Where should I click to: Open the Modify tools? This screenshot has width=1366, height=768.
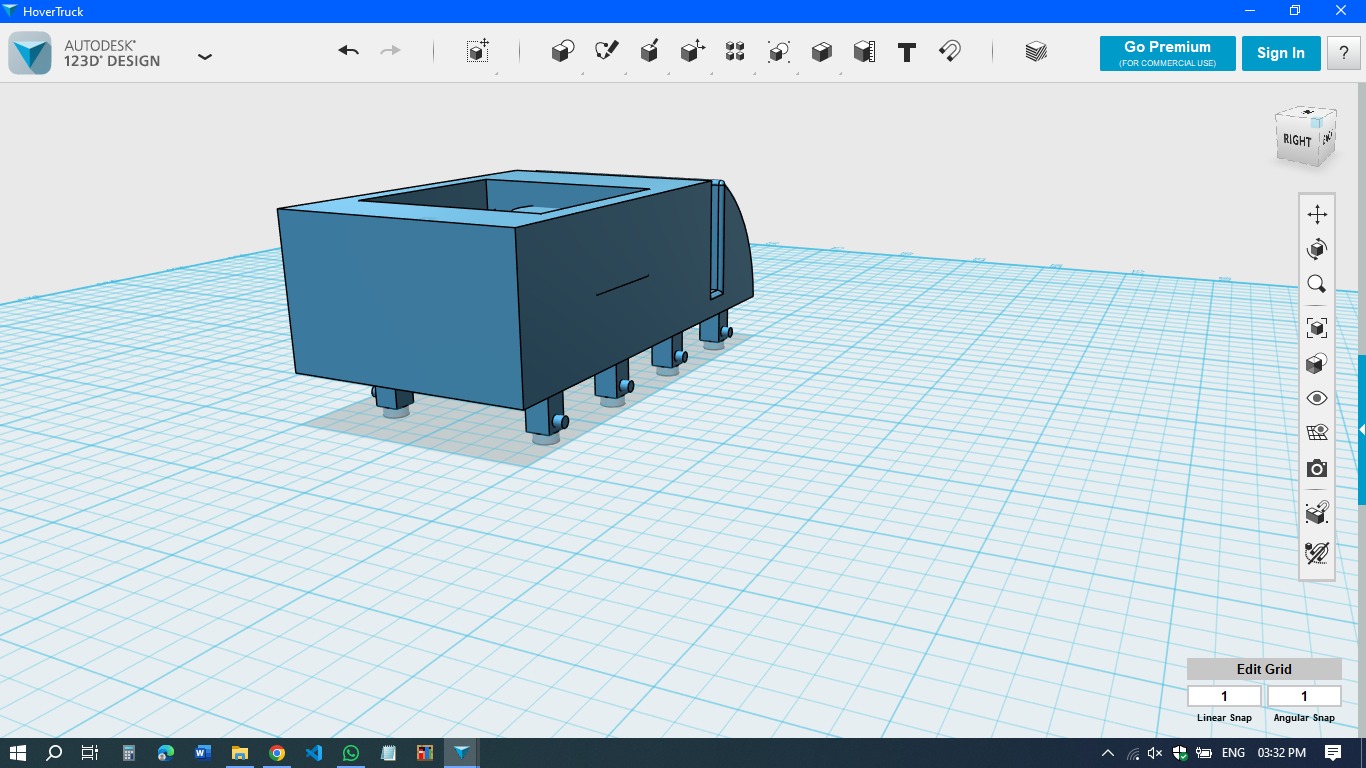(692, 51)
